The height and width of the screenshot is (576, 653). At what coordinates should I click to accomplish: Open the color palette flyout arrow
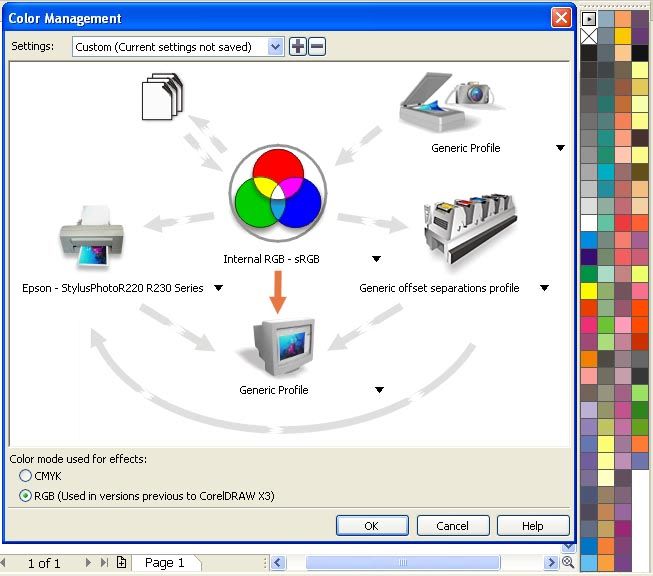point(589,19)
